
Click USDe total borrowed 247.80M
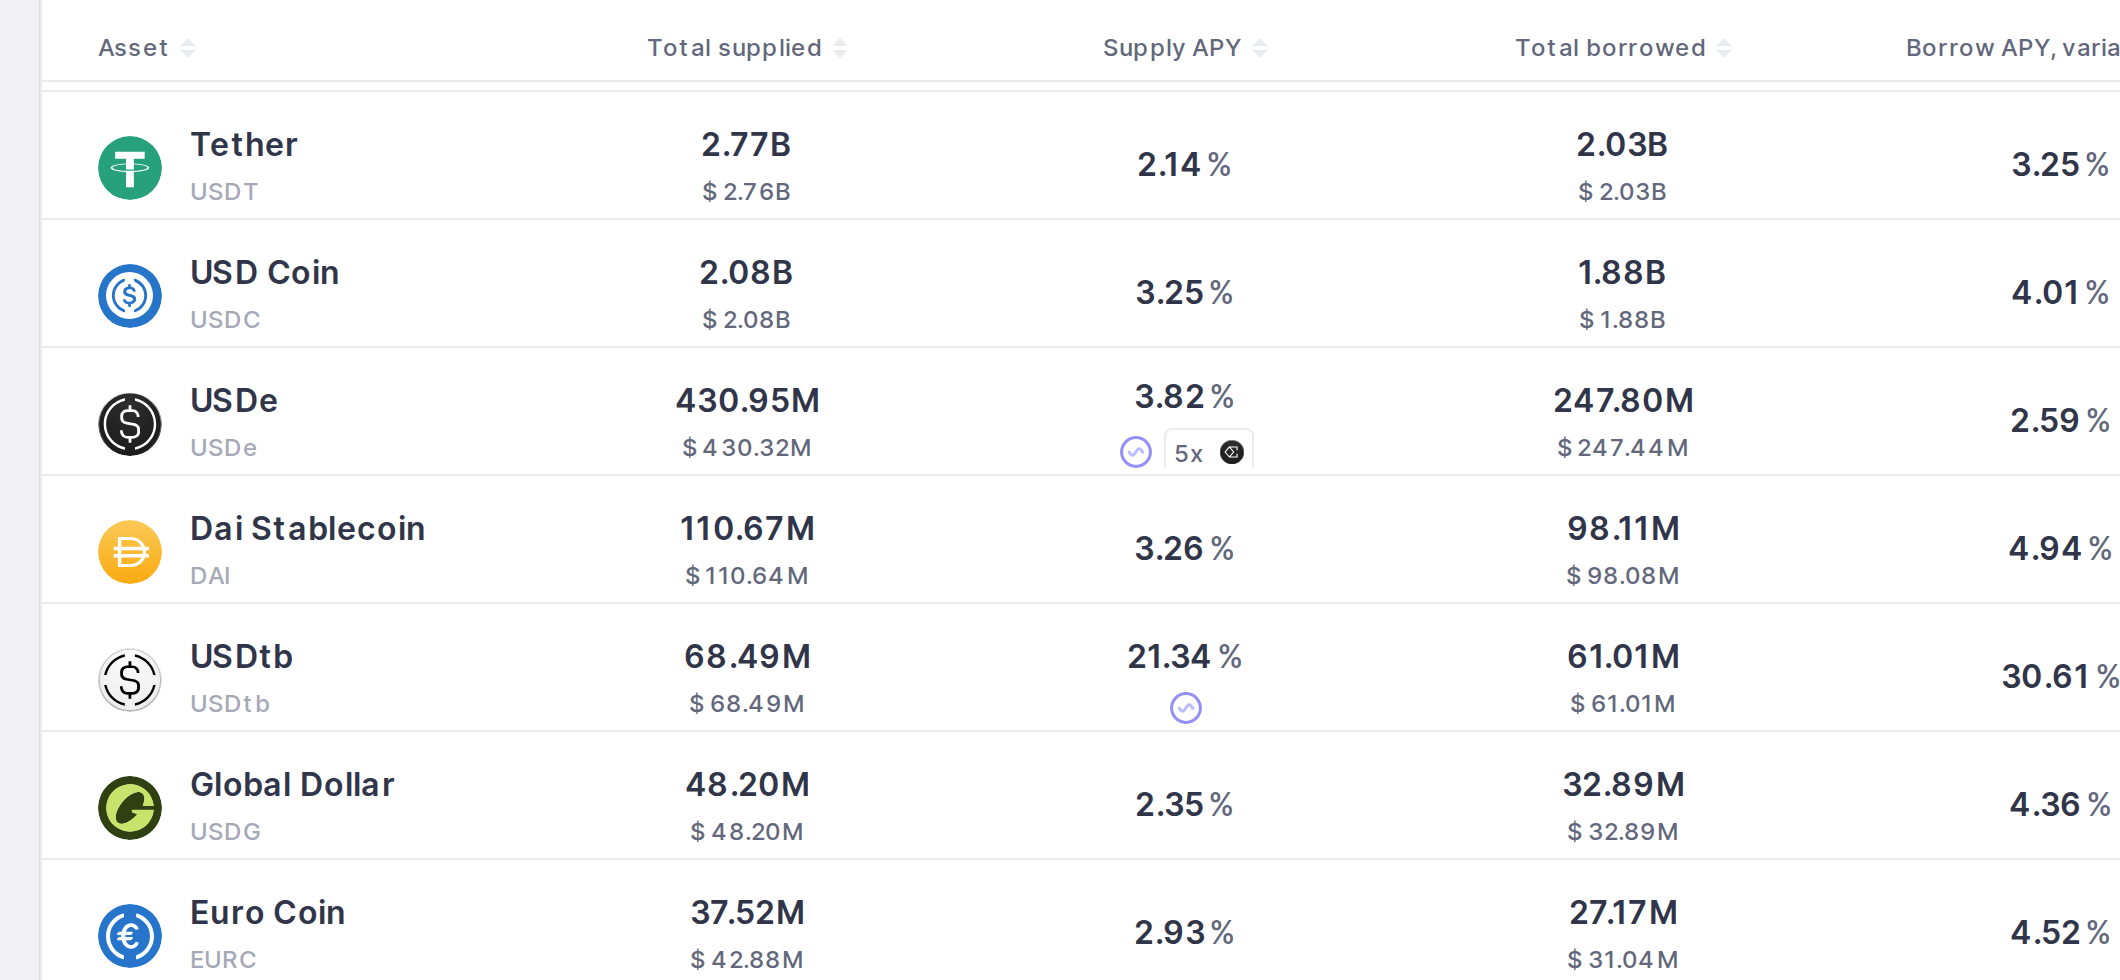pos(1623,401)
